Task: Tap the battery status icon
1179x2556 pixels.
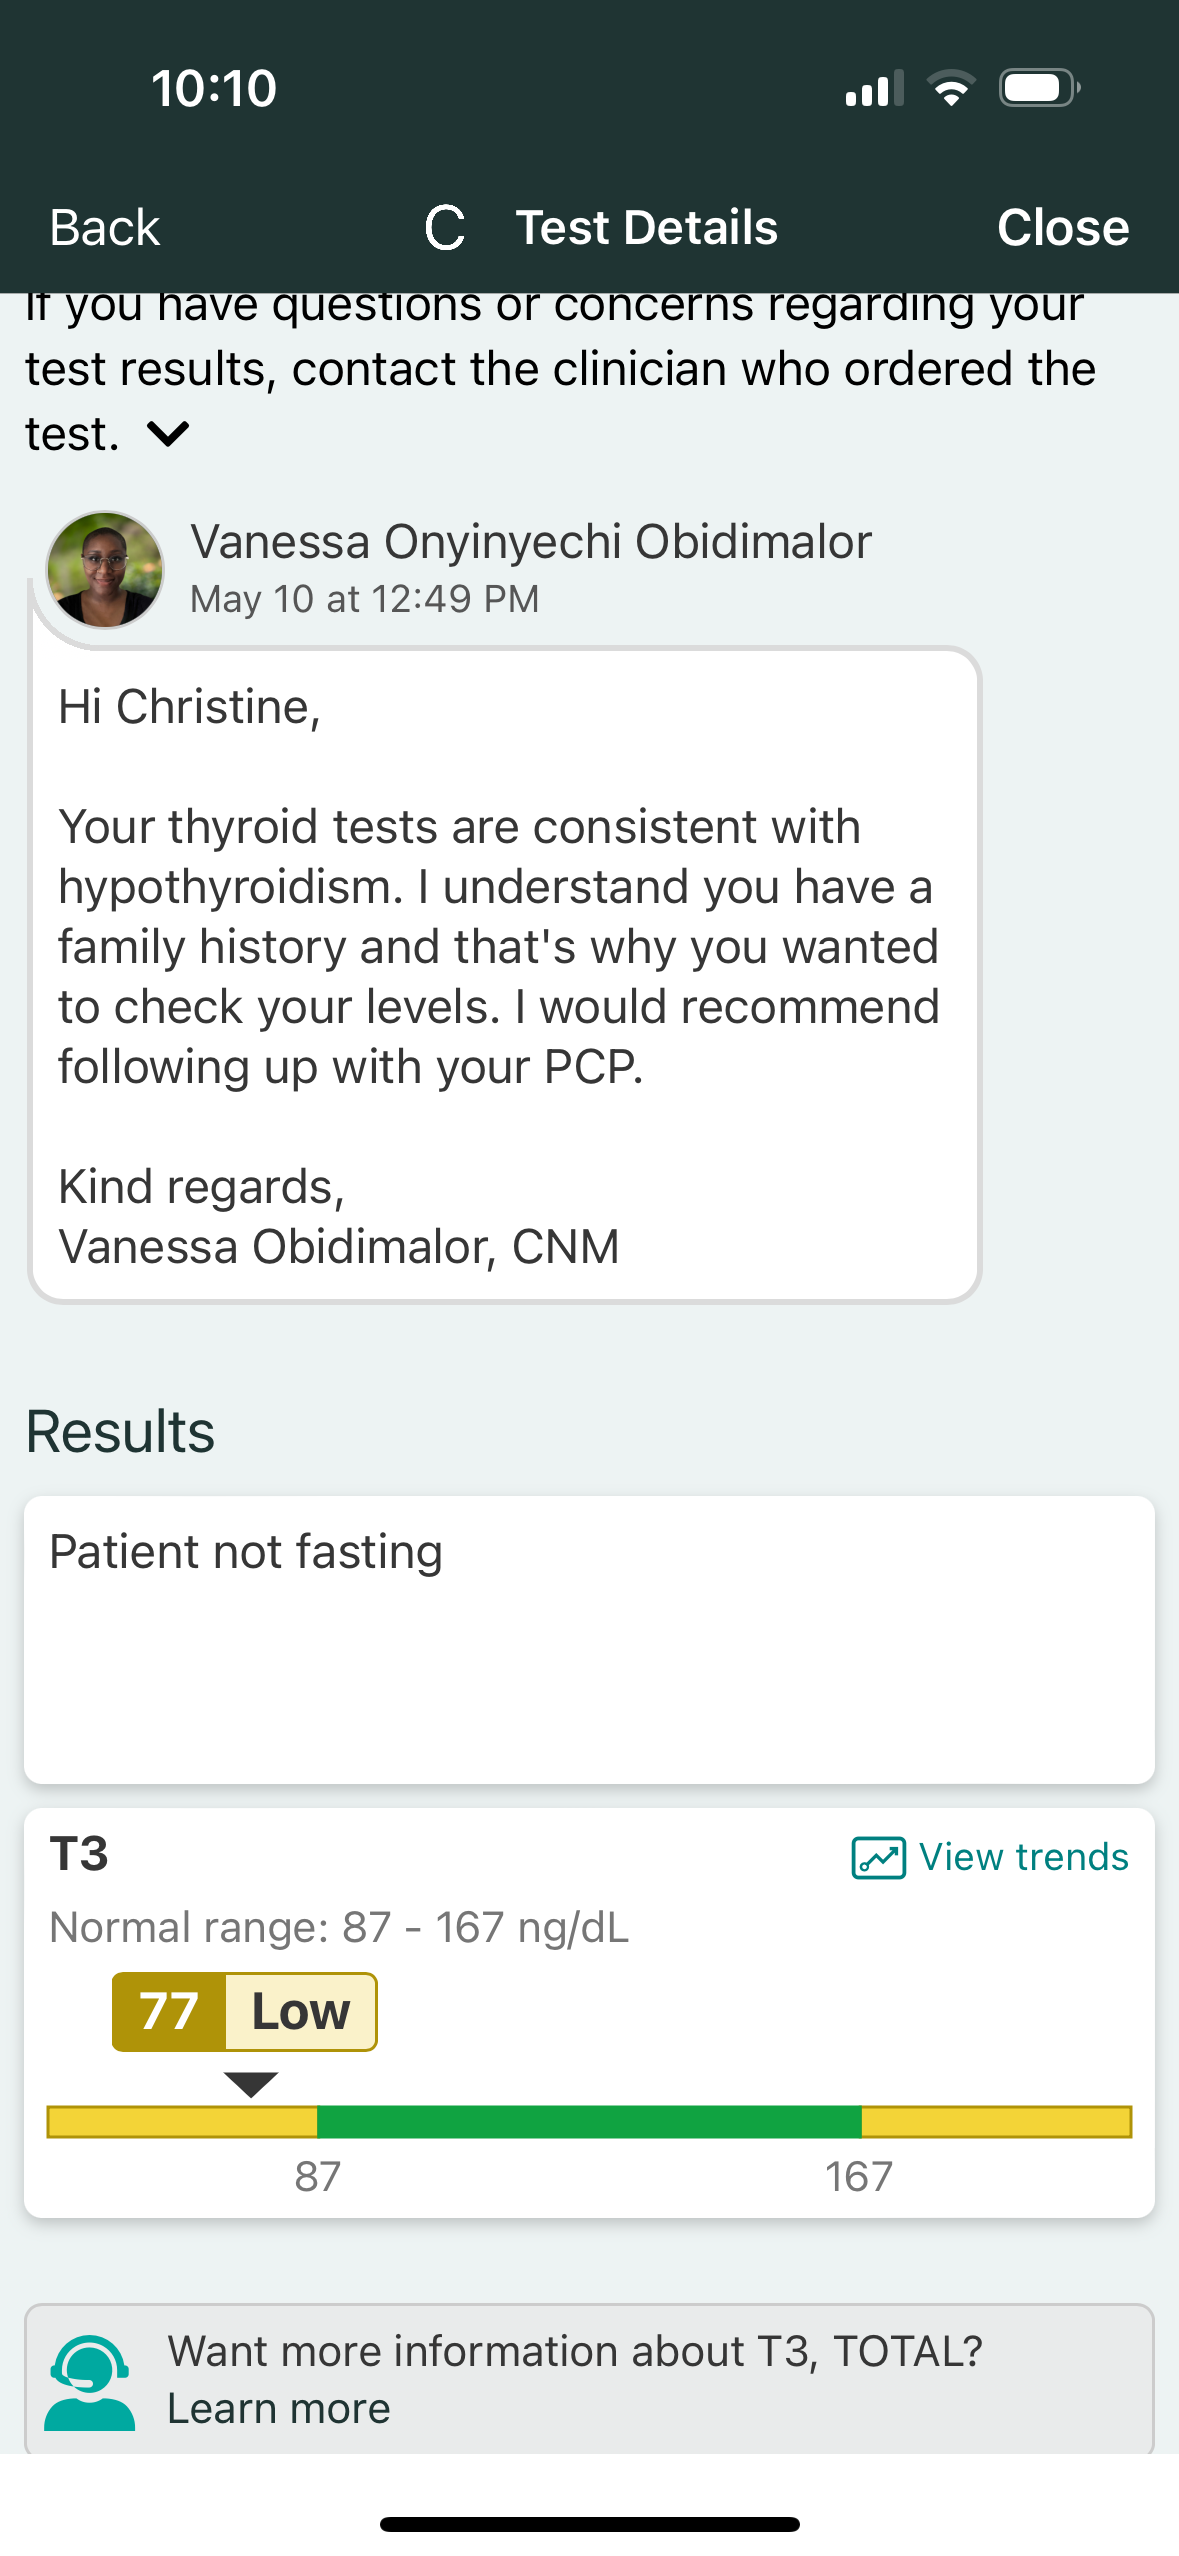Action: click(1038, 88)
